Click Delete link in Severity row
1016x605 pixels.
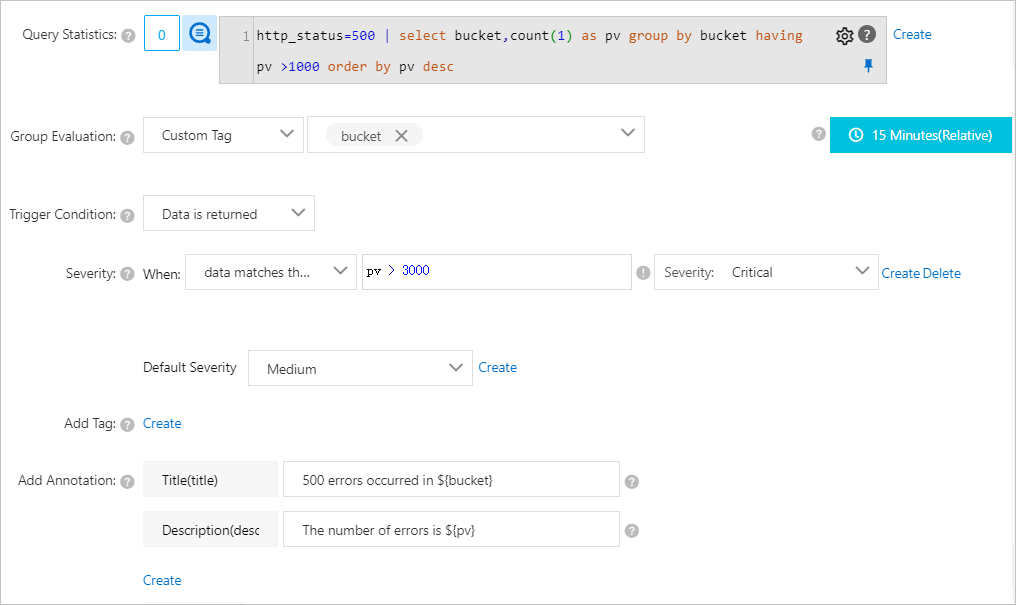pos(941,273)
